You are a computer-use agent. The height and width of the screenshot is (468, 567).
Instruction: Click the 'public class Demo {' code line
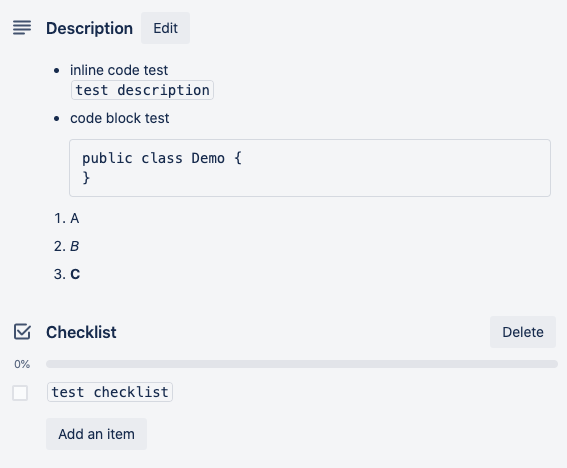[162, 158]
